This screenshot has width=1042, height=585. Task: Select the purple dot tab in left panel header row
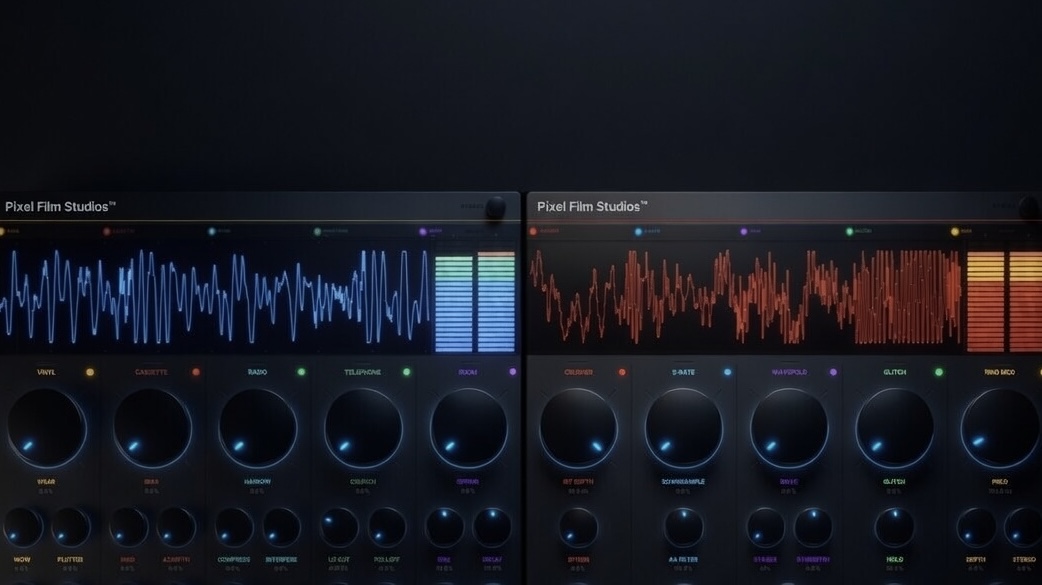(423, 231)
